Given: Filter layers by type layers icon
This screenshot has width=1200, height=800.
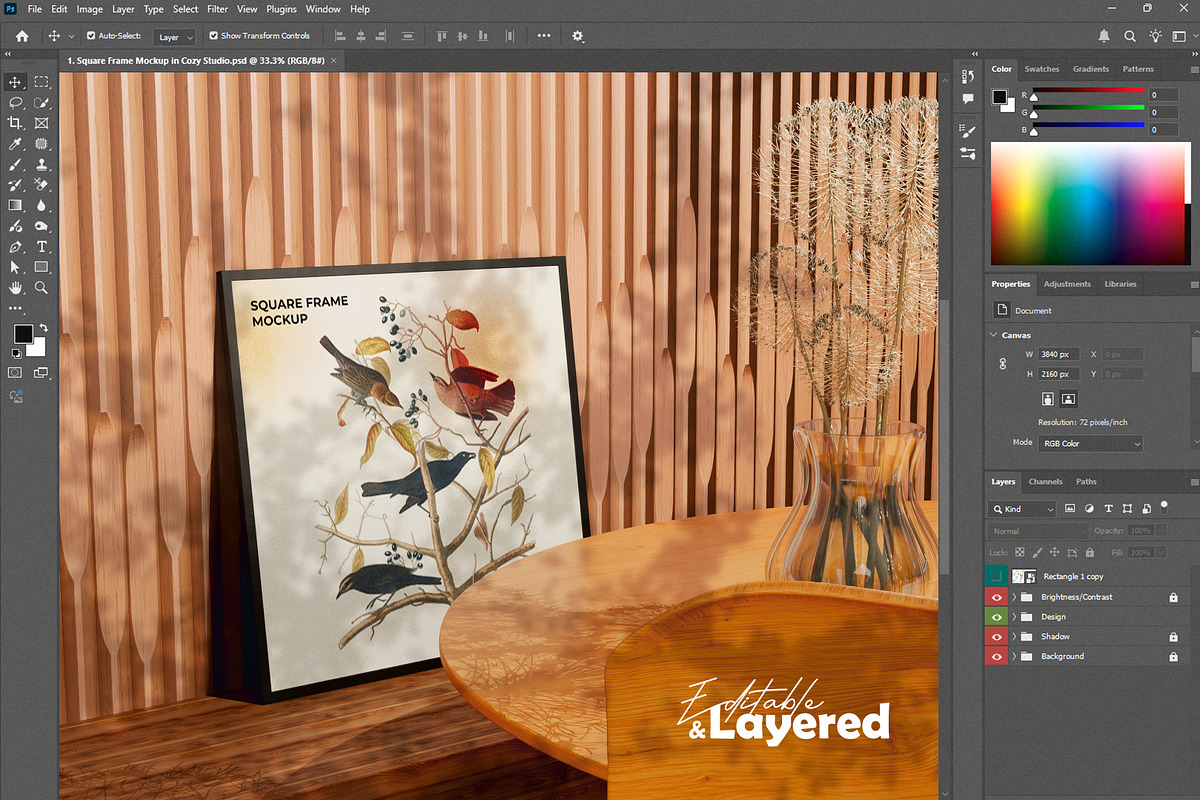Looking at the screenshot, I should [1109, 509].
